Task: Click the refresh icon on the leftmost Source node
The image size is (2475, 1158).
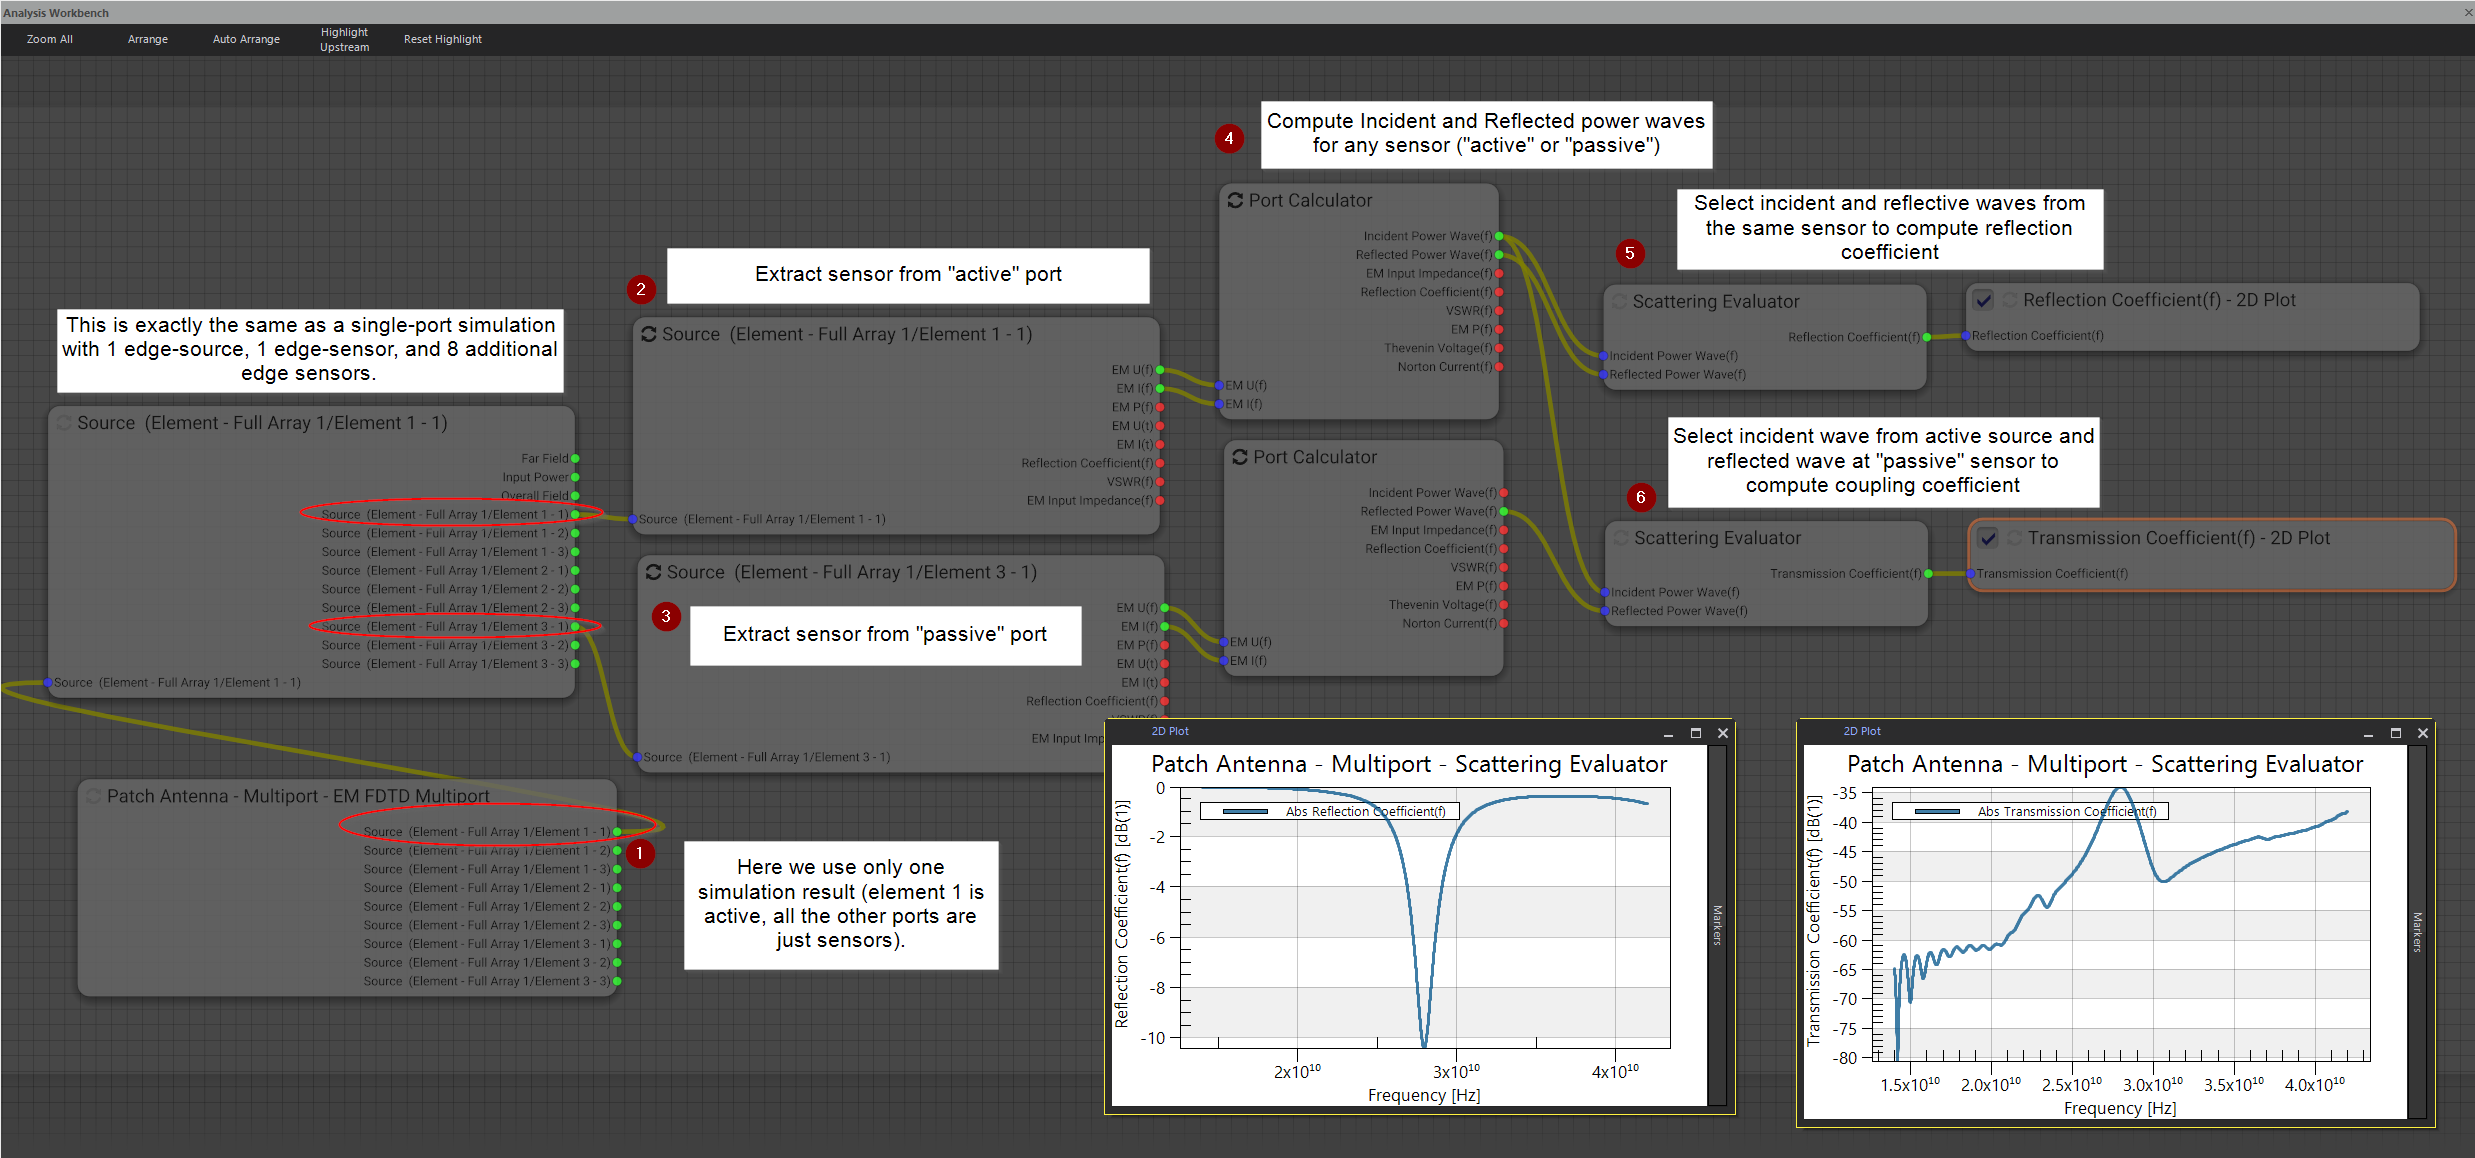Action: [x=64, y=422]
